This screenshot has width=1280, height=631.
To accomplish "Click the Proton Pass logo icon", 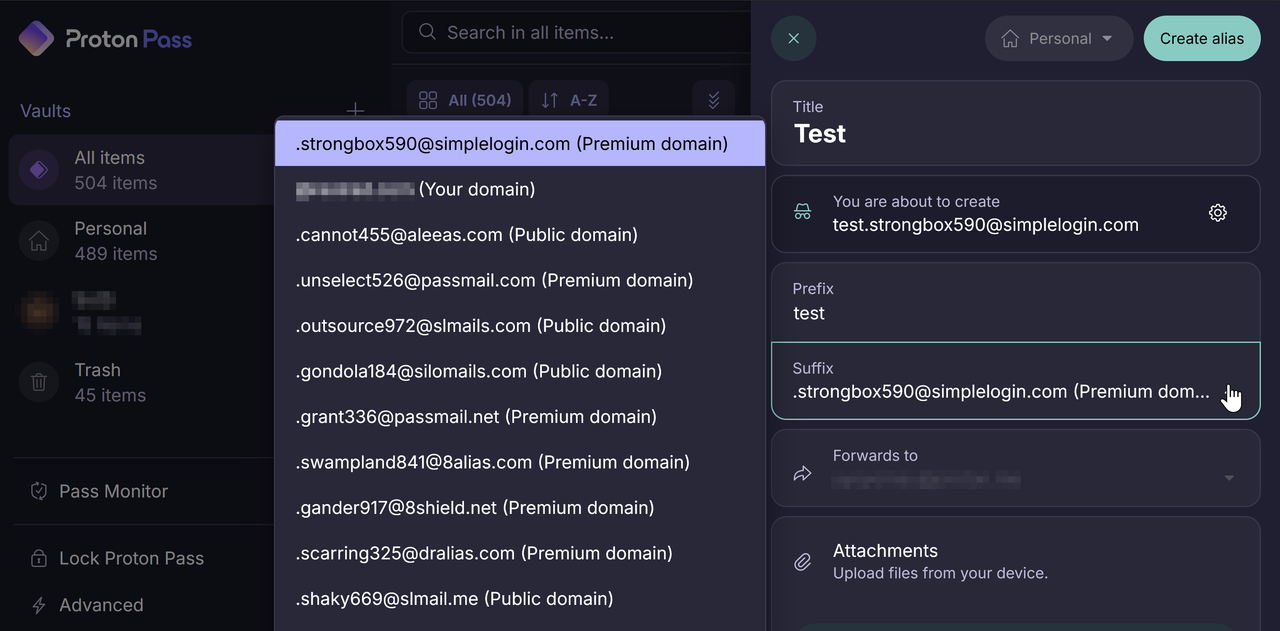I will pyautogui.click(x=36, y=39).
